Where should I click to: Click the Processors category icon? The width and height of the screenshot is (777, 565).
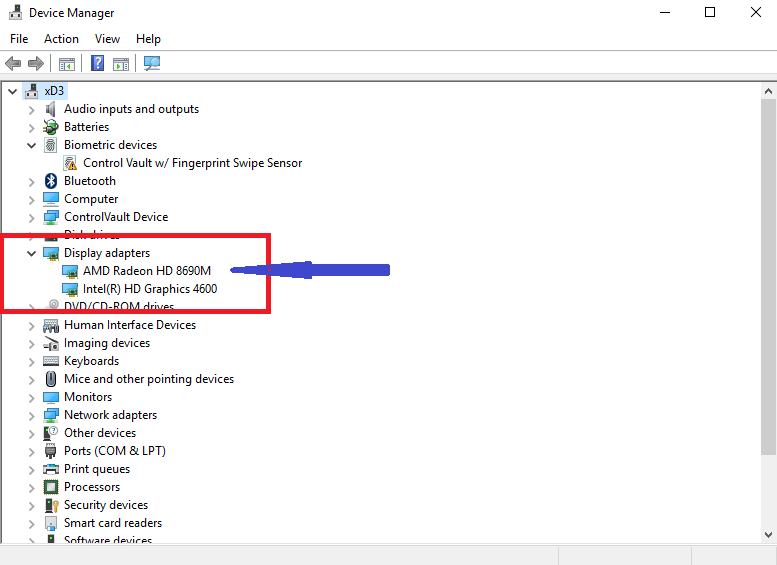pos(52,487)
